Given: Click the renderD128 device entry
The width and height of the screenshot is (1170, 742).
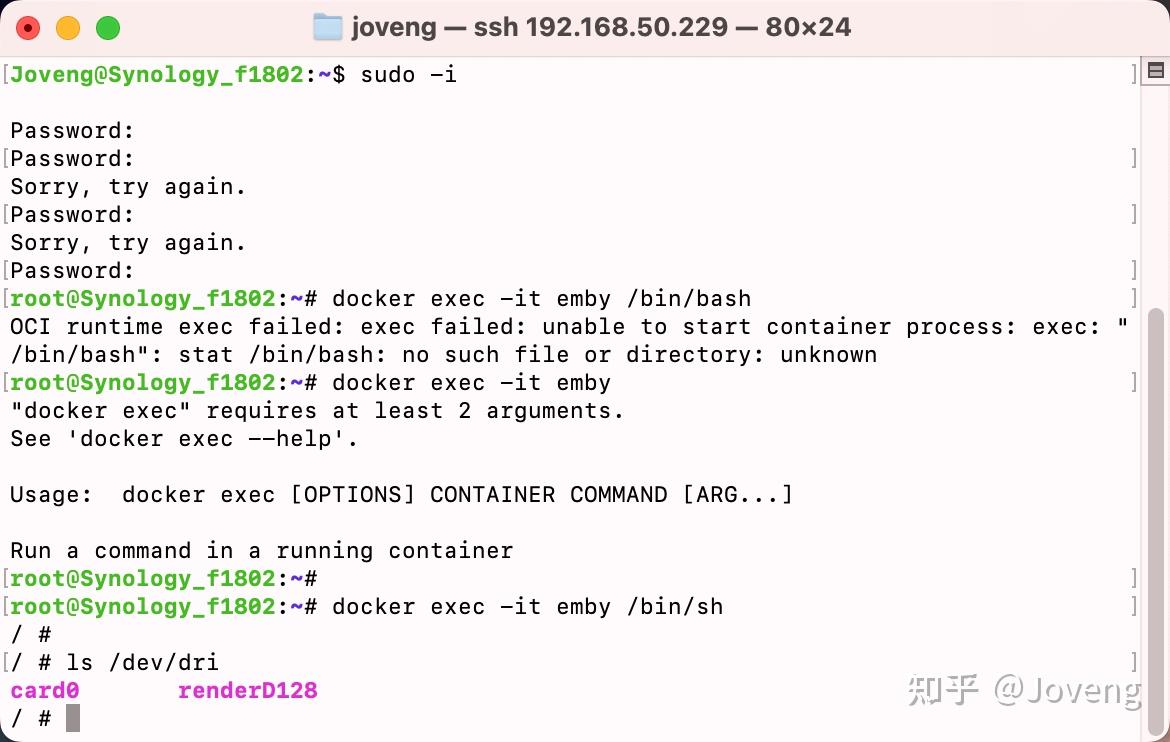Looking at the screenshot, I should coord(247,690).
